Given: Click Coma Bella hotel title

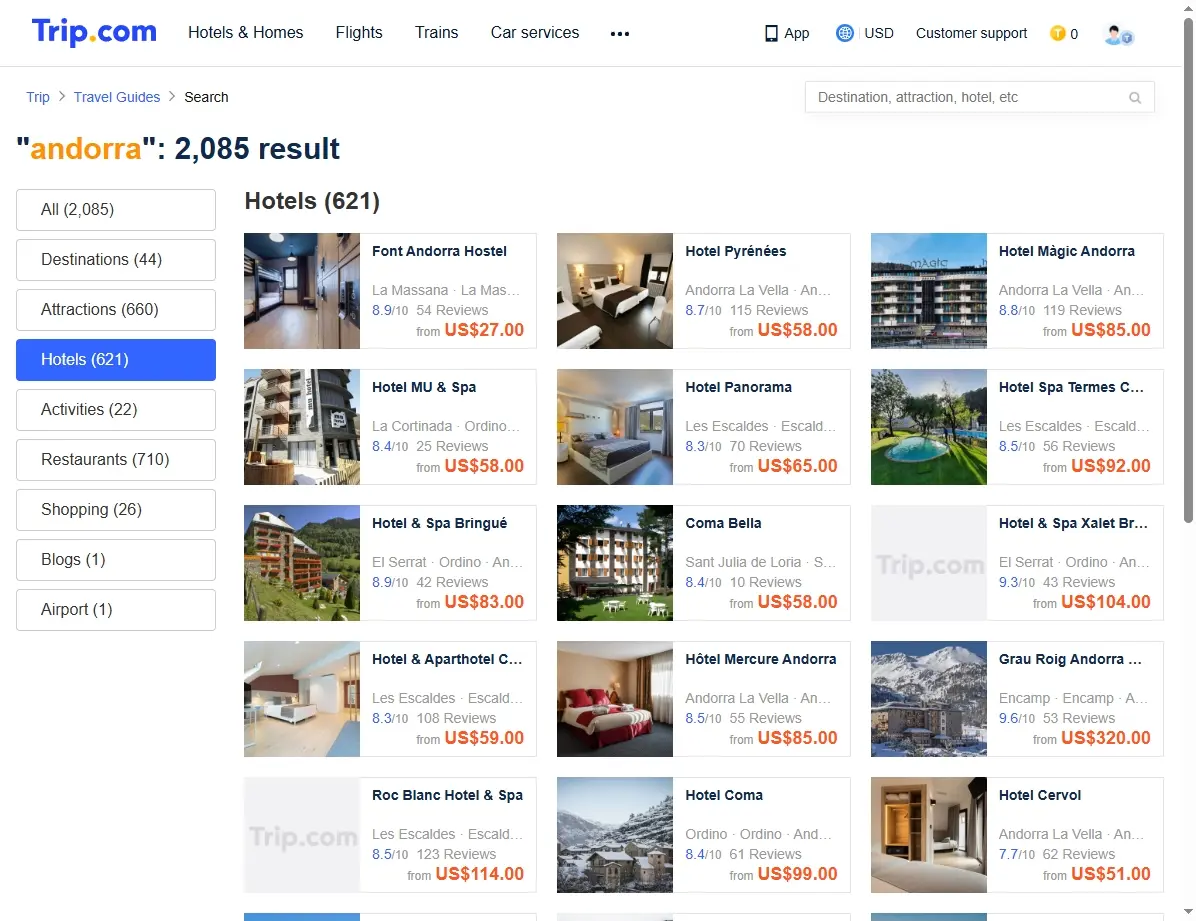Looking at the screenshot, I should coord(723,523).
